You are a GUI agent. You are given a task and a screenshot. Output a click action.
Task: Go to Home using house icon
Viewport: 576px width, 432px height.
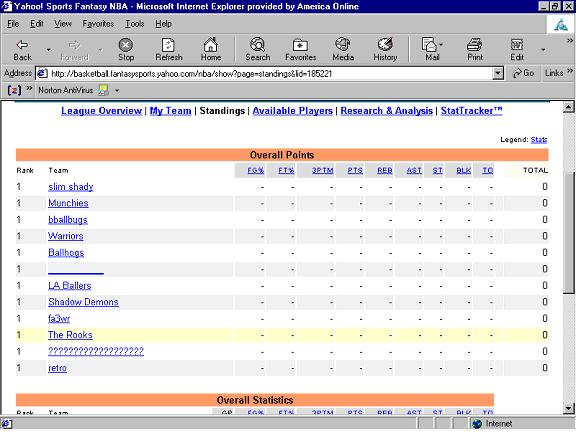coord(211,50)
